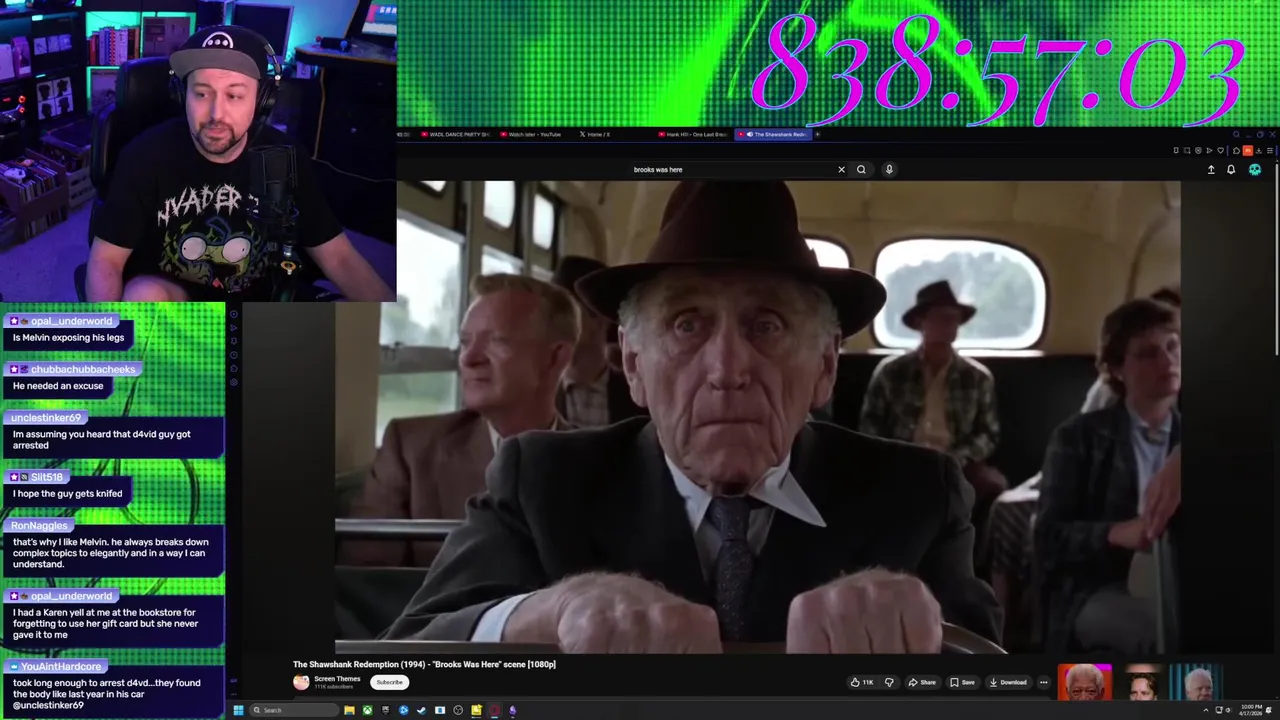Image resolution: width=1280 pixels, height=720 pixels.
Task: Open the middle recommended video thumbnail
Action: [1141, 682]
